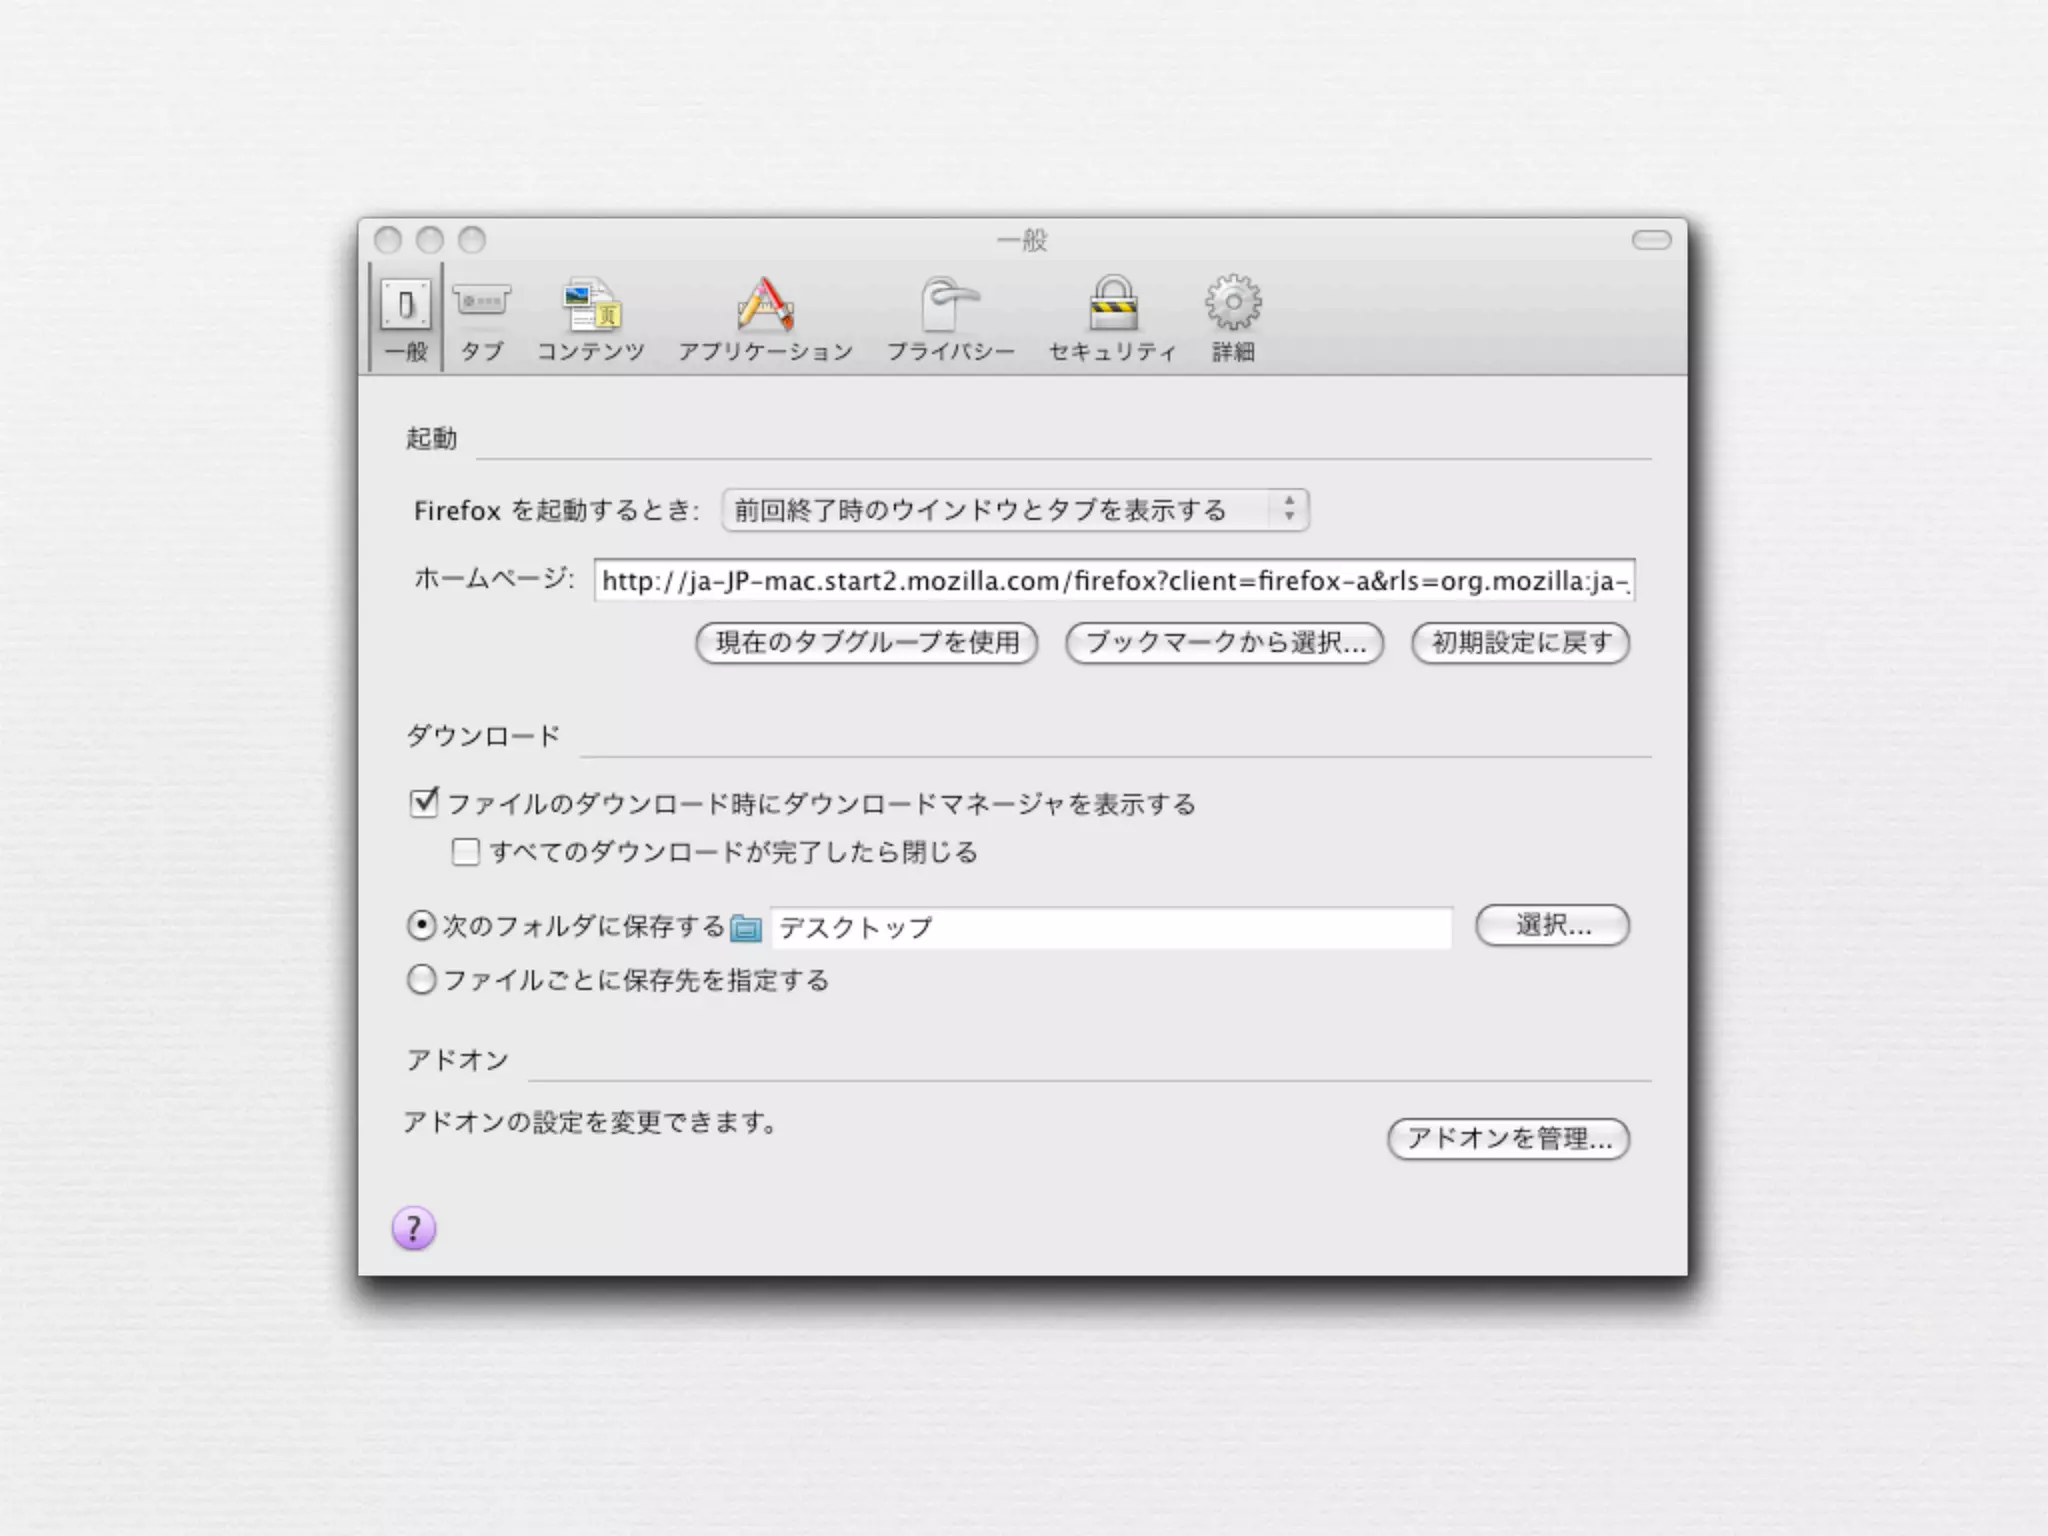Toggle the download manager display checkbox
Viewport: 2048px width, 1536px height.
424,803
